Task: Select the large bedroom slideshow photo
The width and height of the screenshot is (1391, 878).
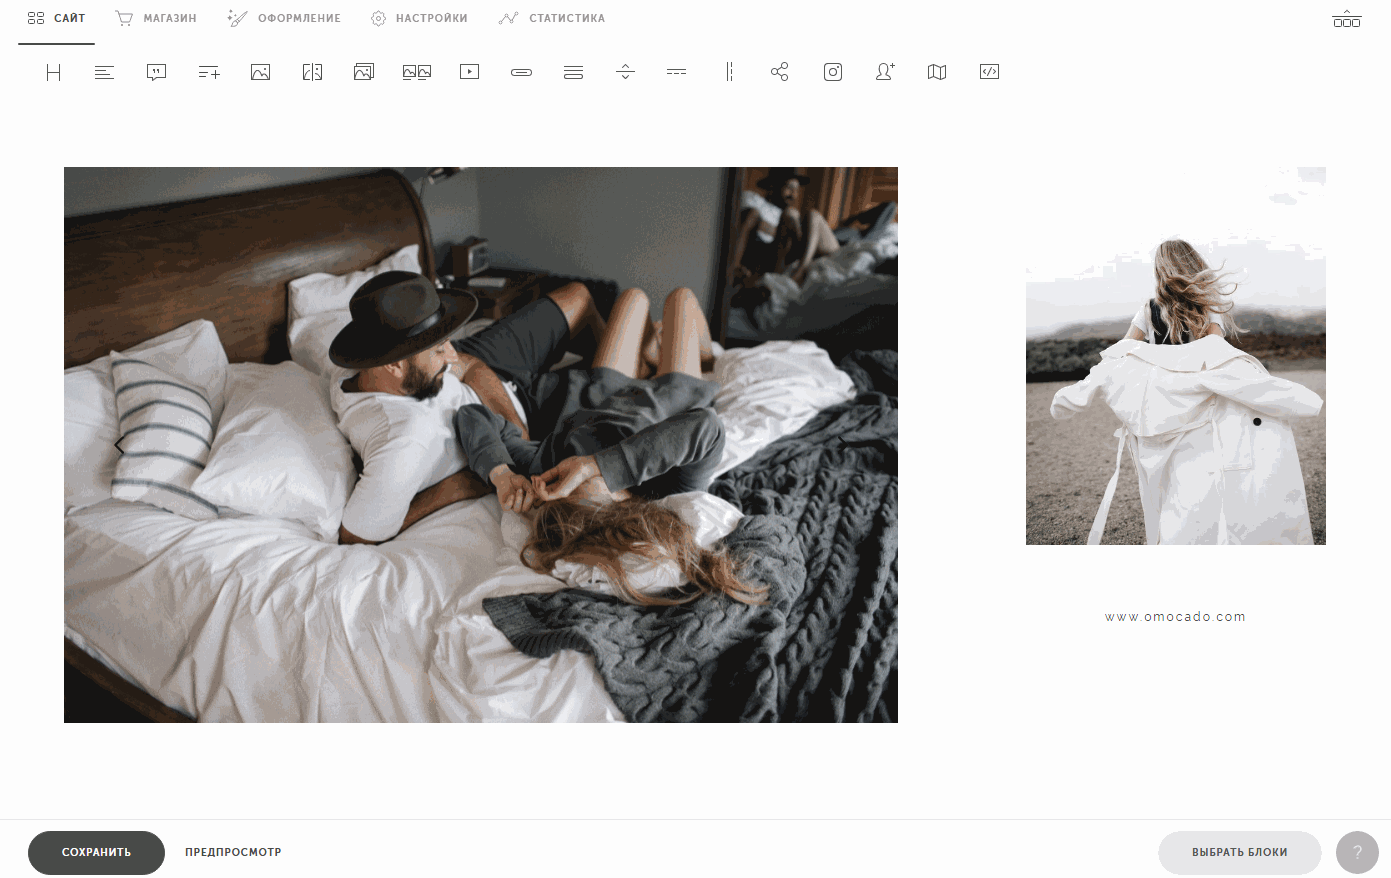Action: (x=481, y=445)
